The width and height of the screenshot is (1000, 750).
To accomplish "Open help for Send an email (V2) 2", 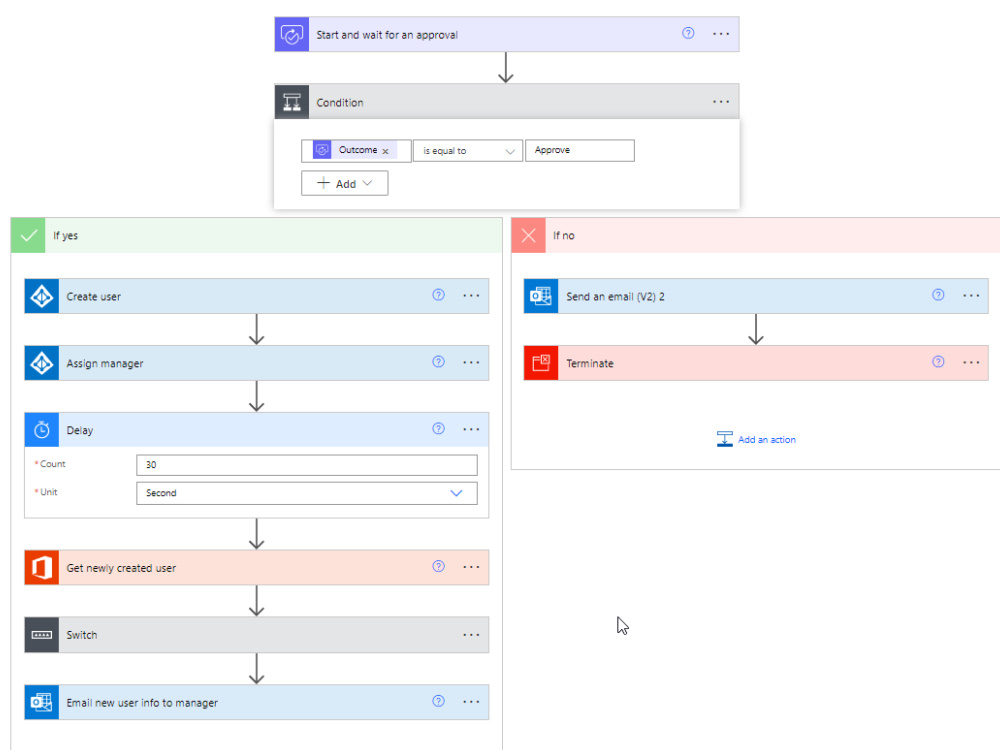I will click(938, 295).
